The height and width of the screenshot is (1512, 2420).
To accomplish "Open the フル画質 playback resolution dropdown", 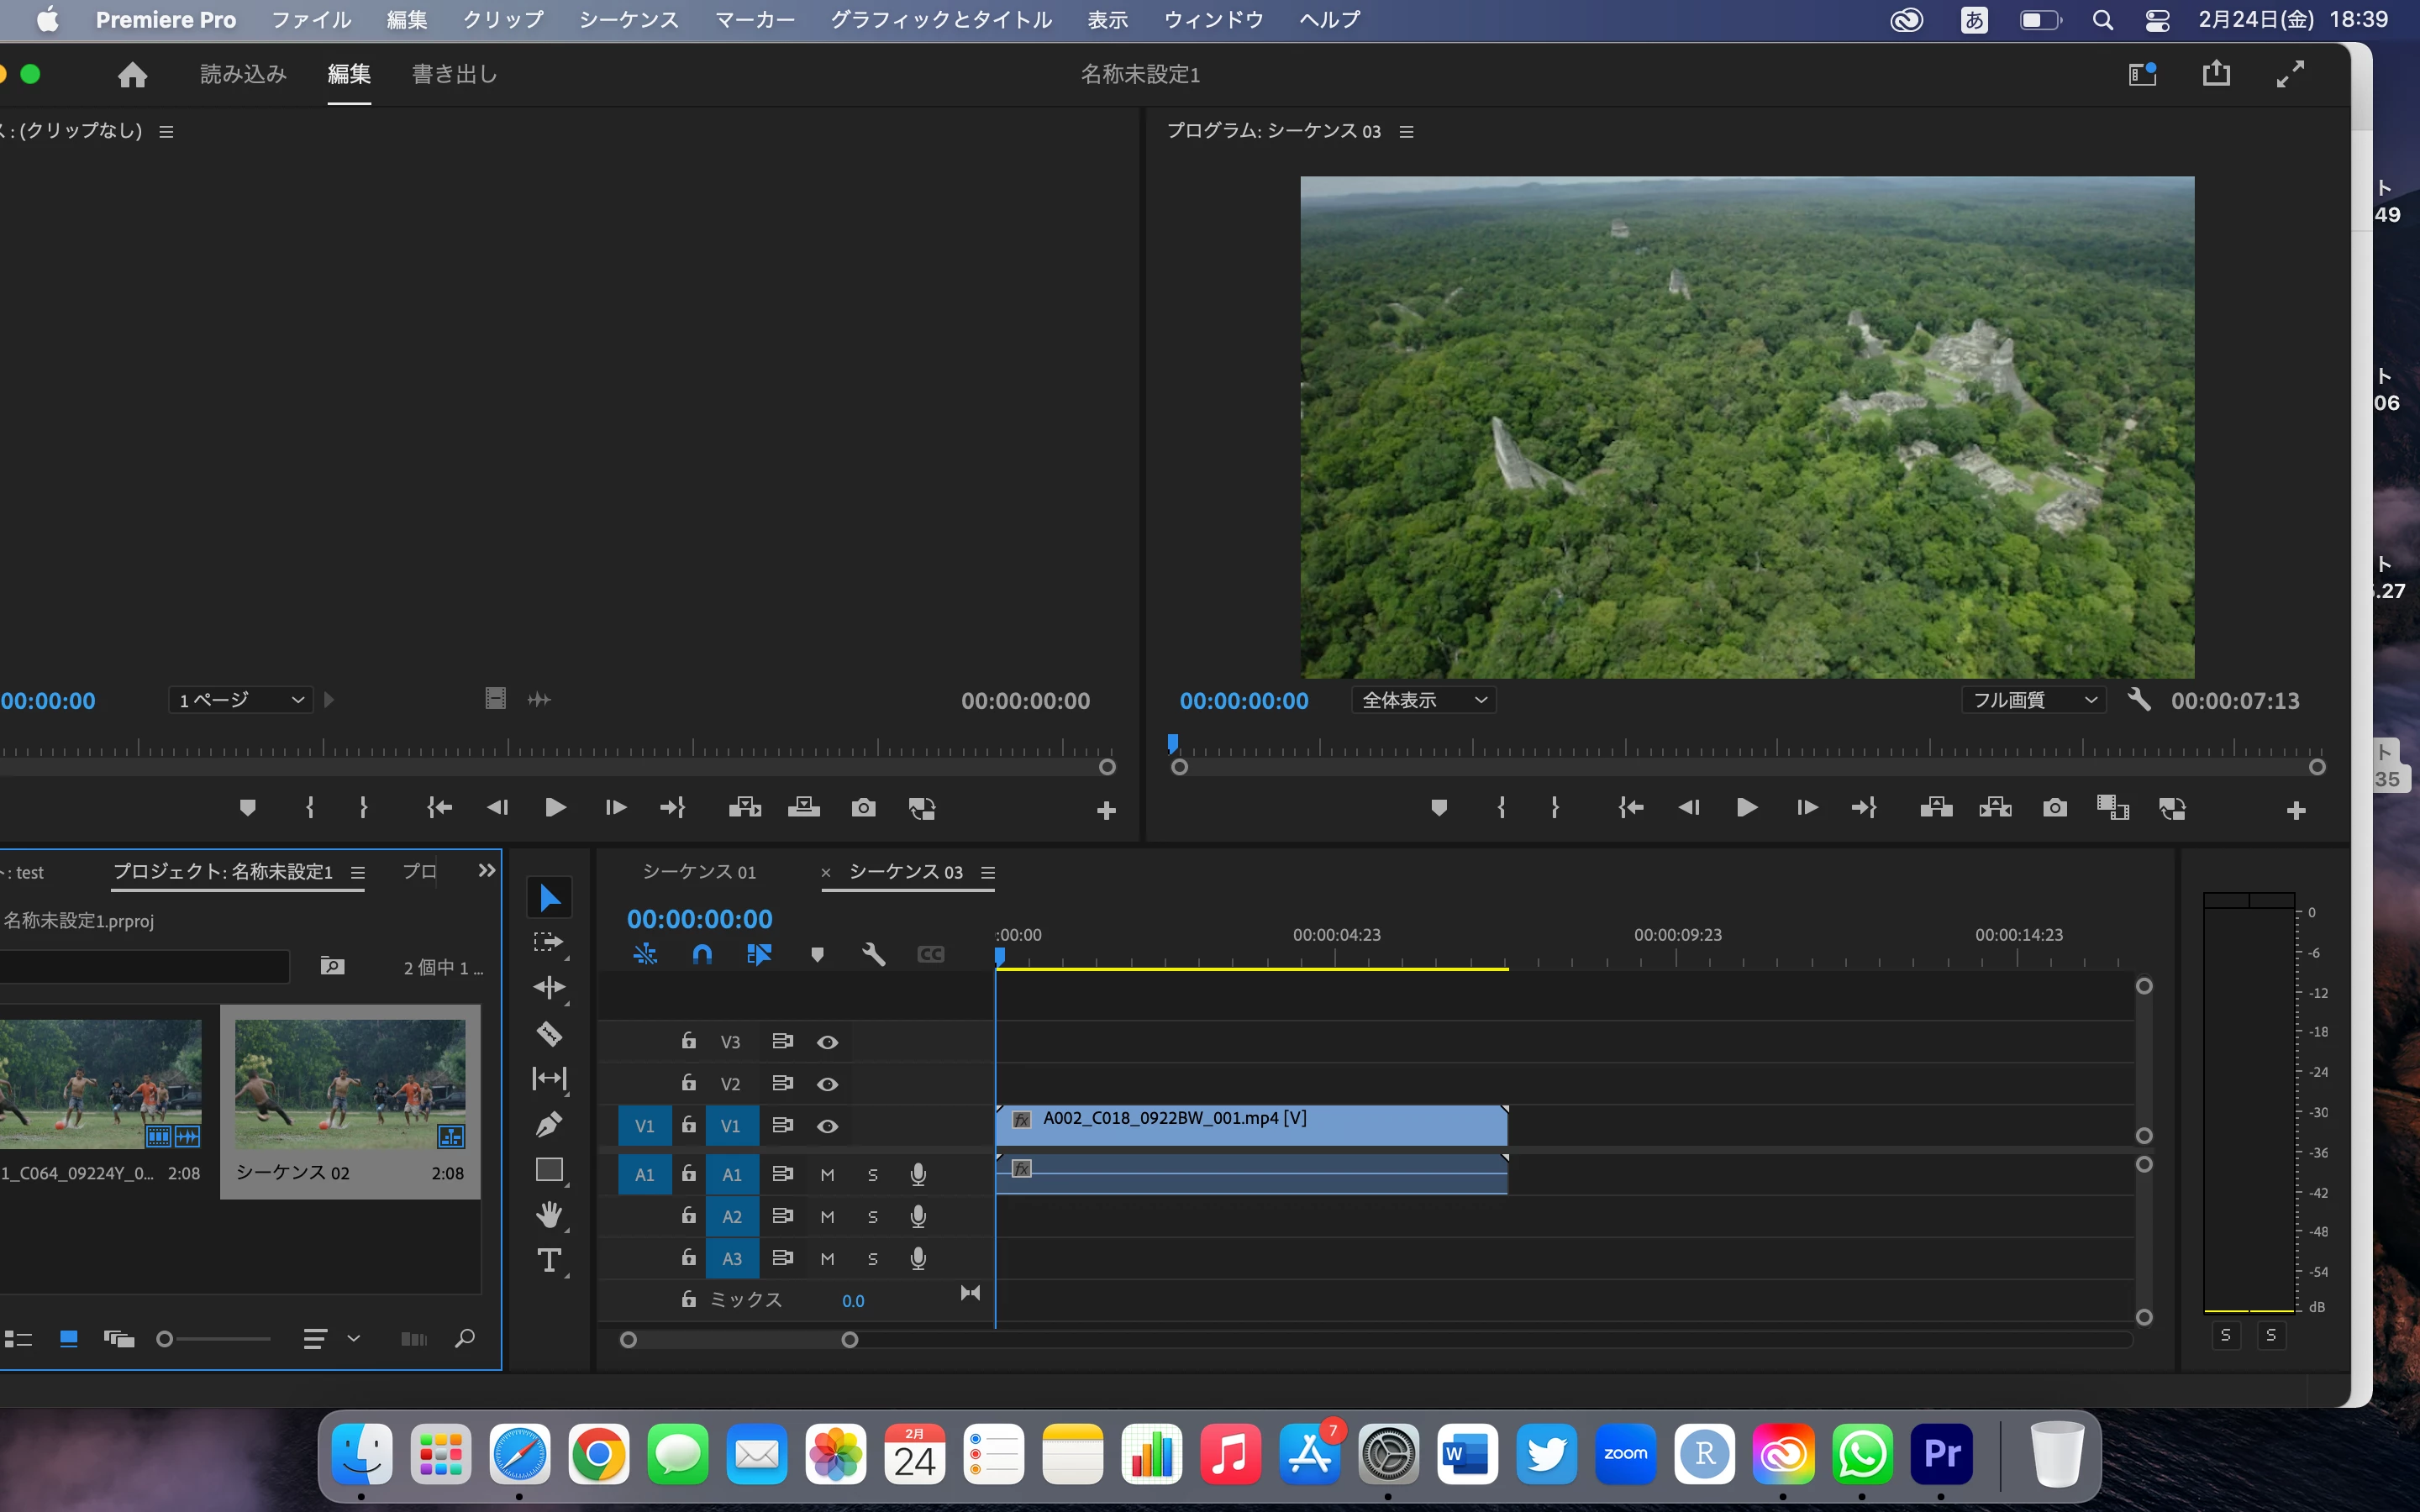I will pos(2034,700).
